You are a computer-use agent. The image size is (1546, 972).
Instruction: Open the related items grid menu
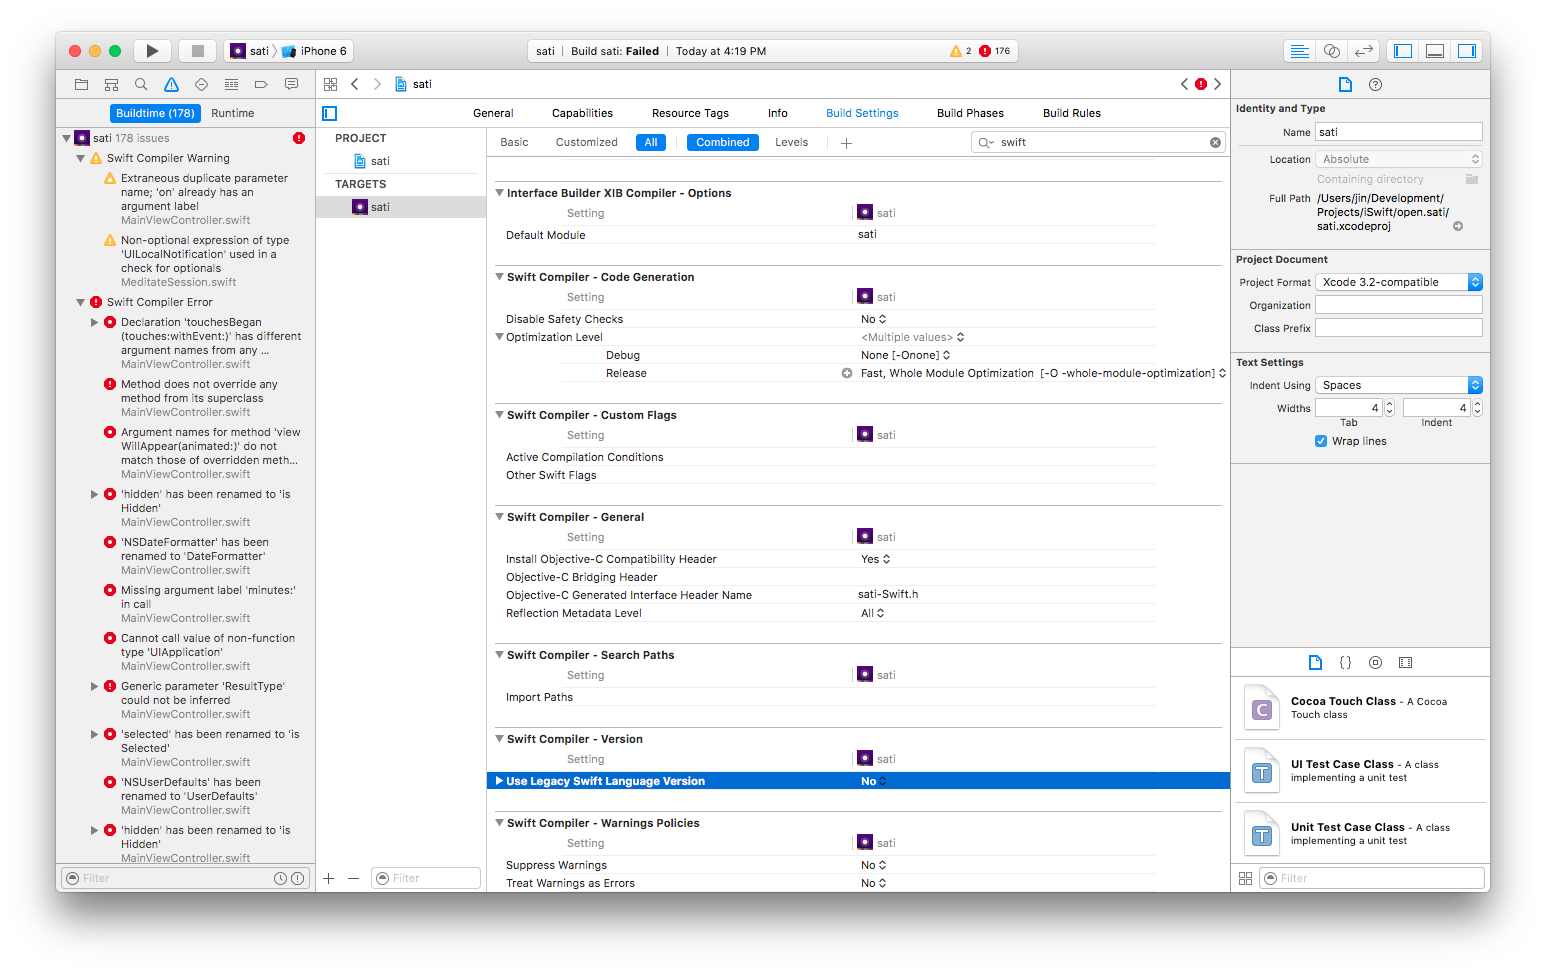pos(330,84)
